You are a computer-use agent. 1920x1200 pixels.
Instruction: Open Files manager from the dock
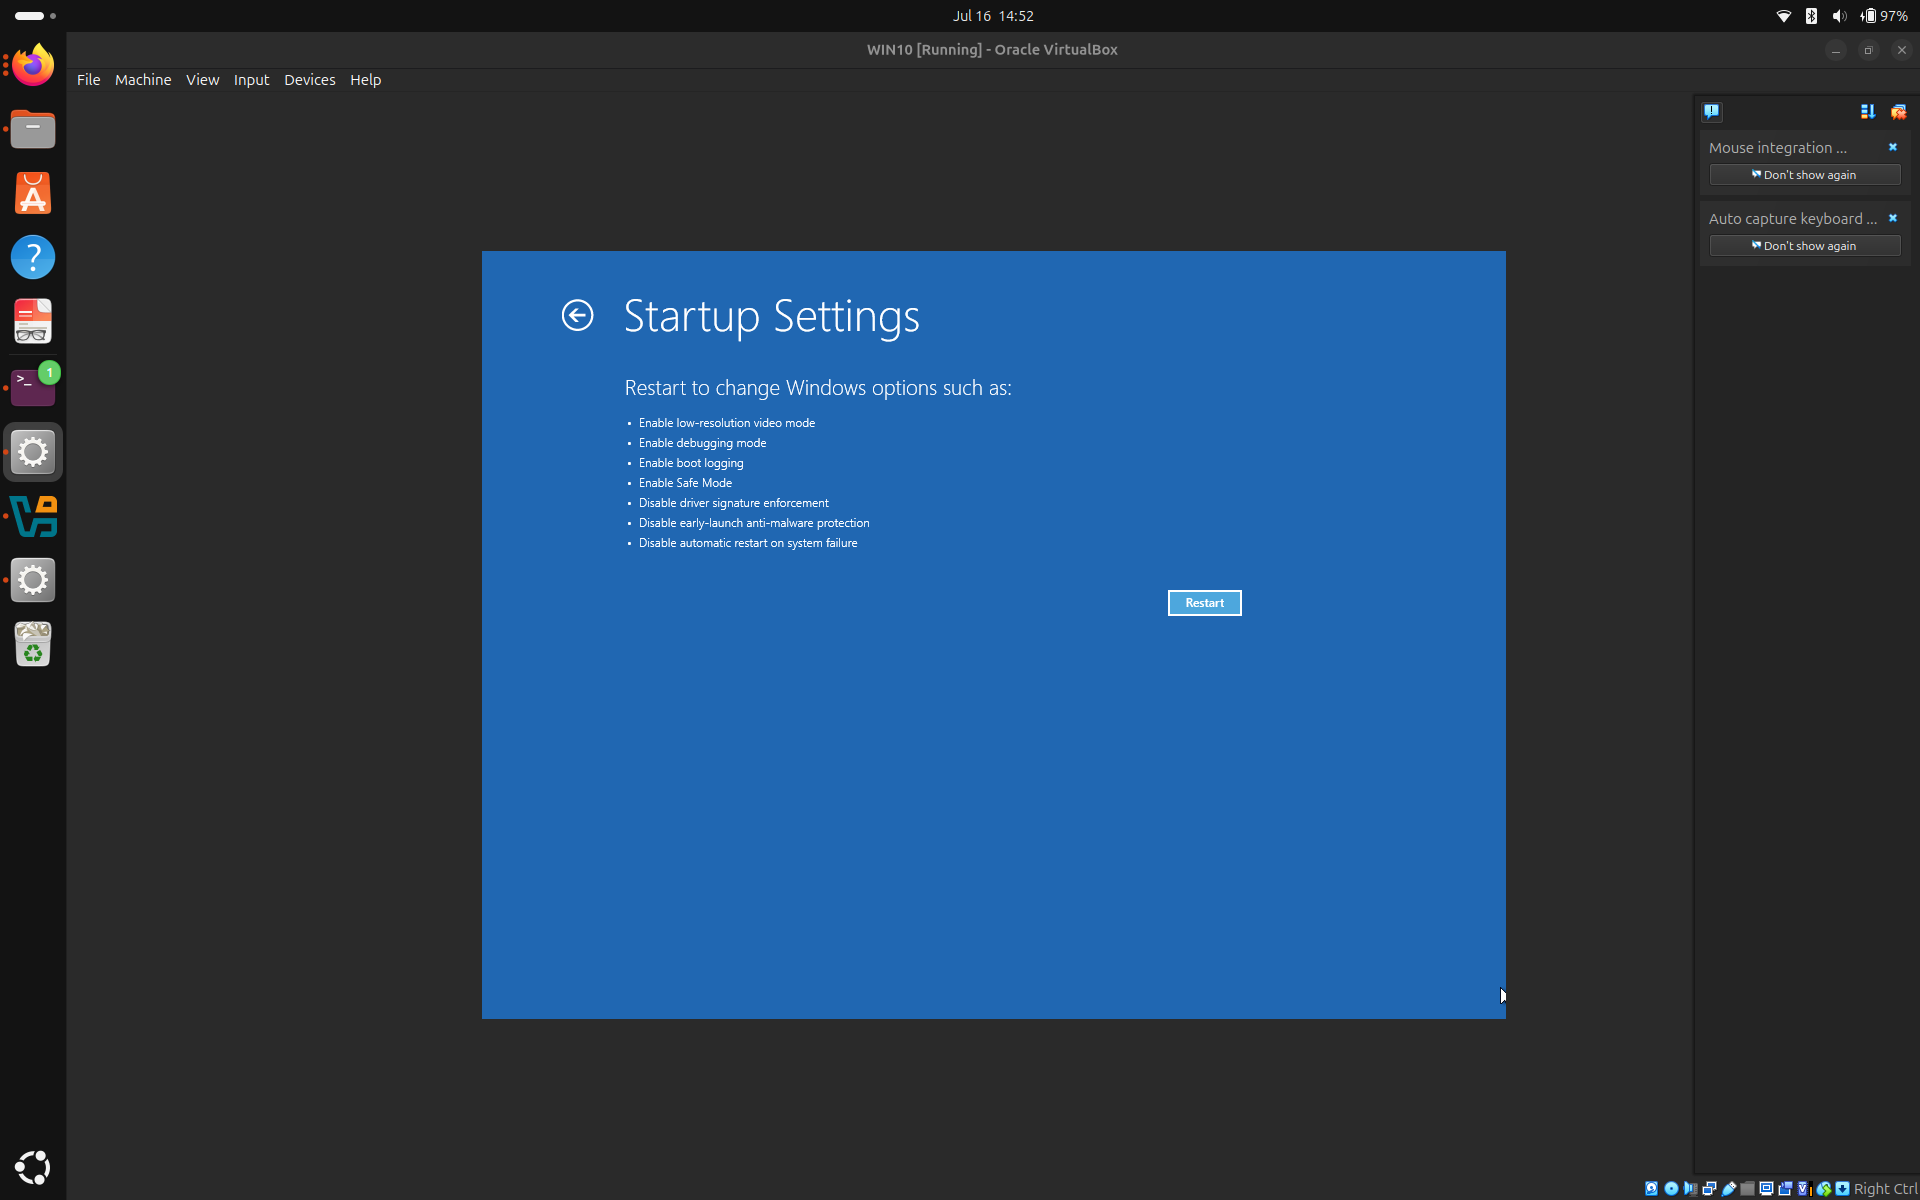[x=33, y=129]
